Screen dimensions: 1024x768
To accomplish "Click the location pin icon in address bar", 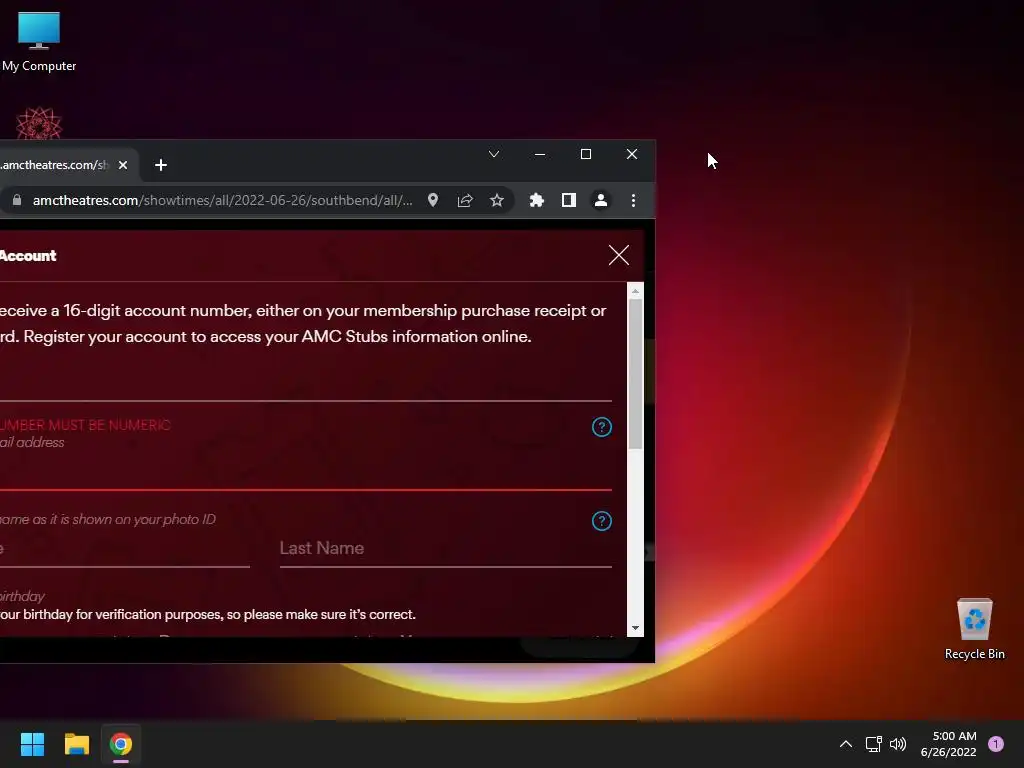I will 432,200.
